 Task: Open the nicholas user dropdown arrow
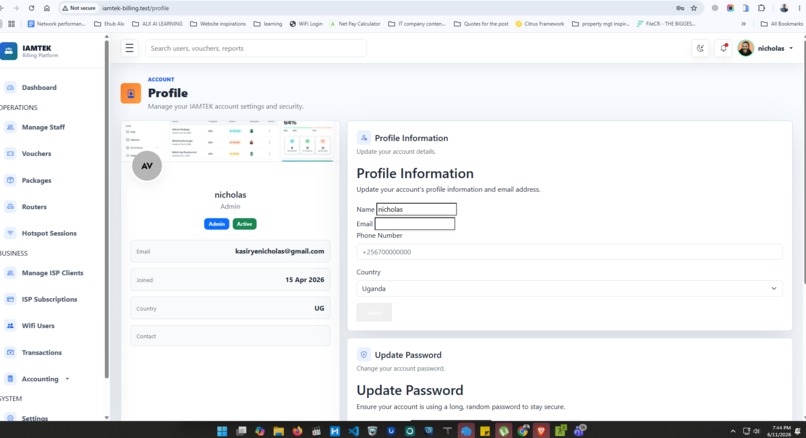coord(791,48)
